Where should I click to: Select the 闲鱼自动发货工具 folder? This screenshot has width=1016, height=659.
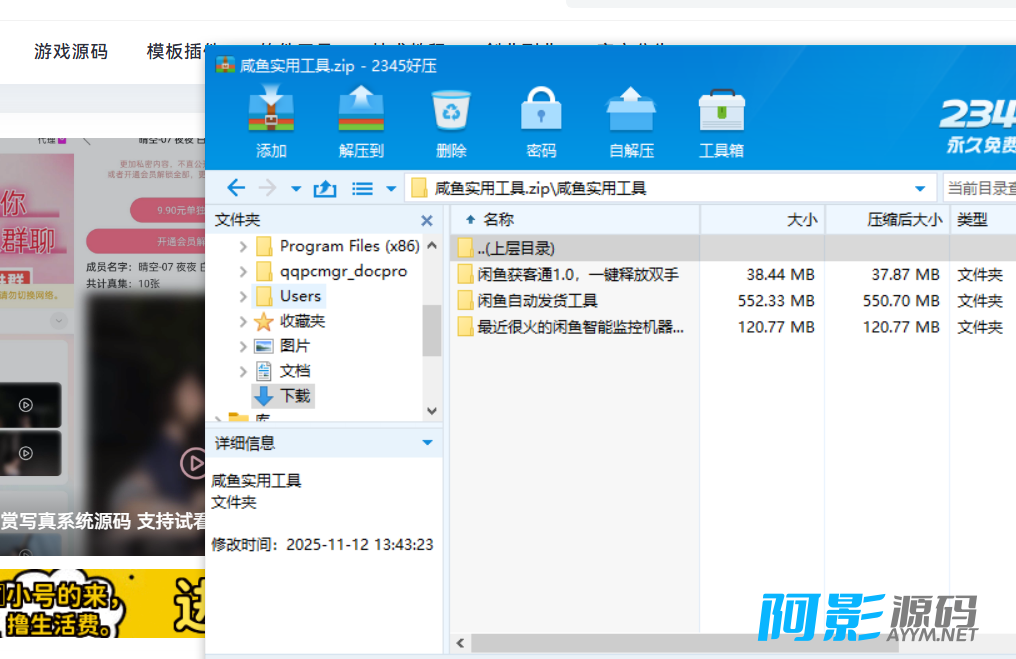(537, 301)
